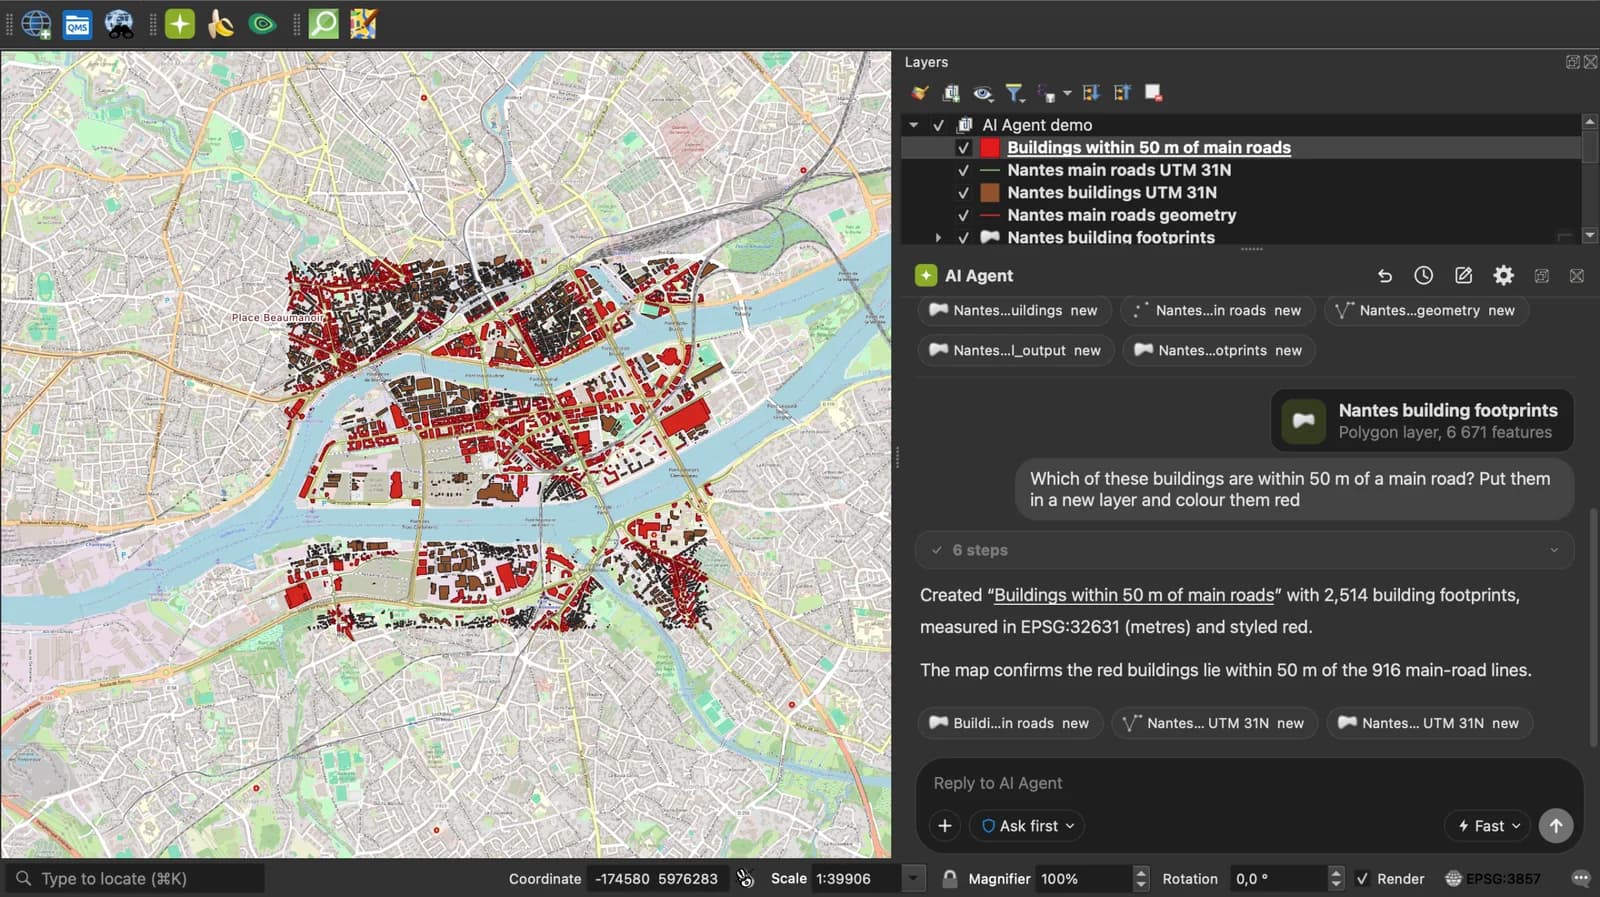Click the Nantes building footprints attachment card
The height and width of the screenshot is (897, 1600).
pyautogui.click(x=1422, y=421)
